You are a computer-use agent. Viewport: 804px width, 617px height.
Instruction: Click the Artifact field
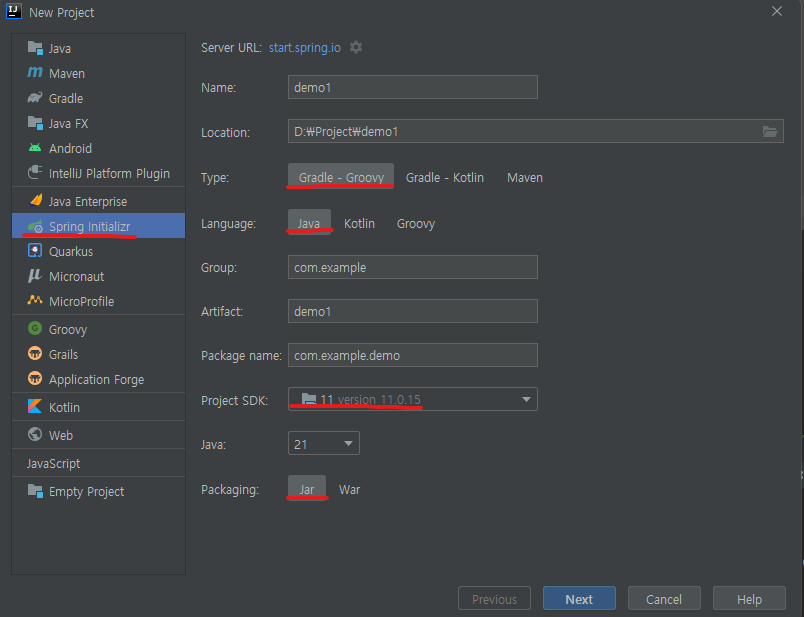[x=413, y=311]
